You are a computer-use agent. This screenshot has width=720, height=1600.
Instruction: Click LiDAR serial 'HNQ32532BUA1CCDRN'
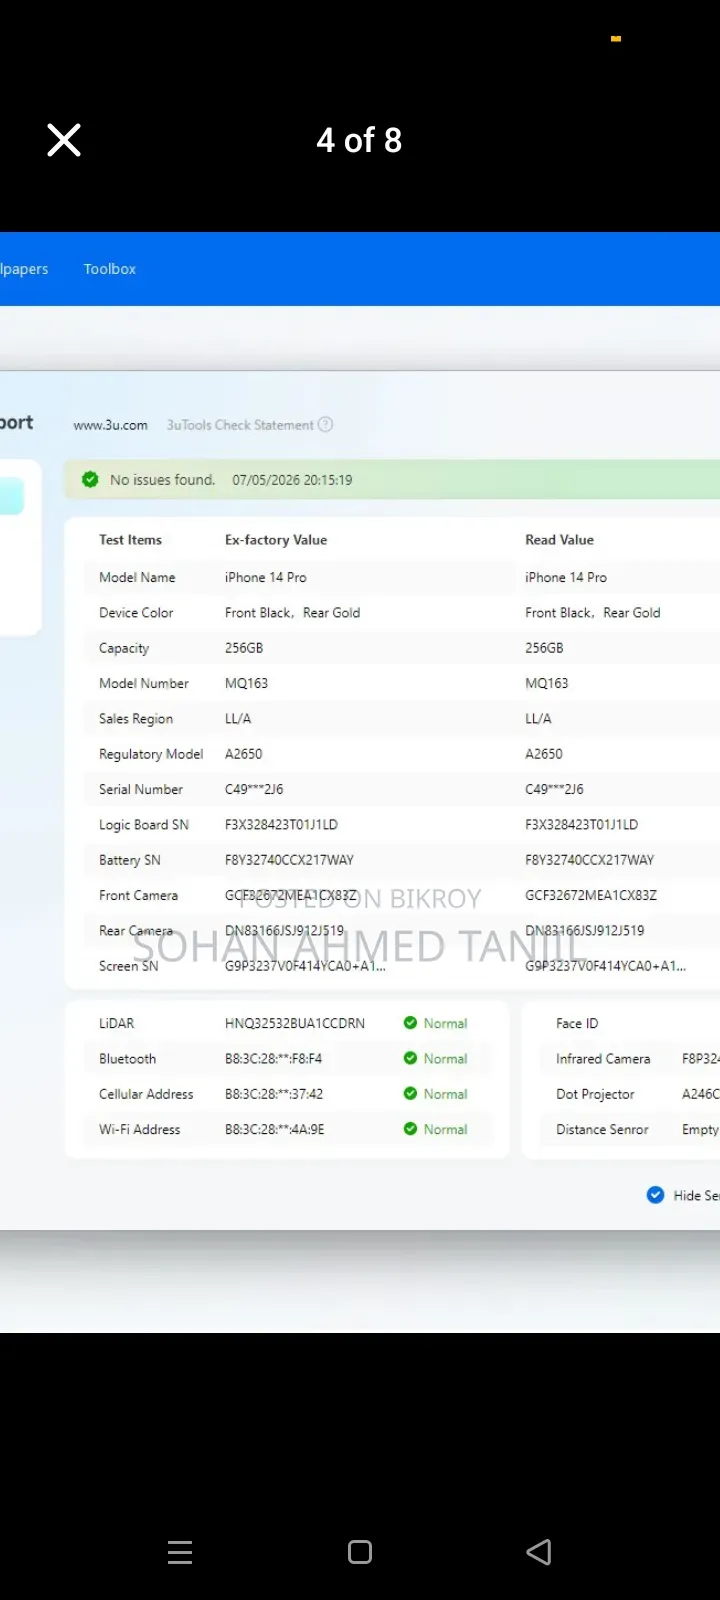pyautogui.click(x=295, y=1023)
